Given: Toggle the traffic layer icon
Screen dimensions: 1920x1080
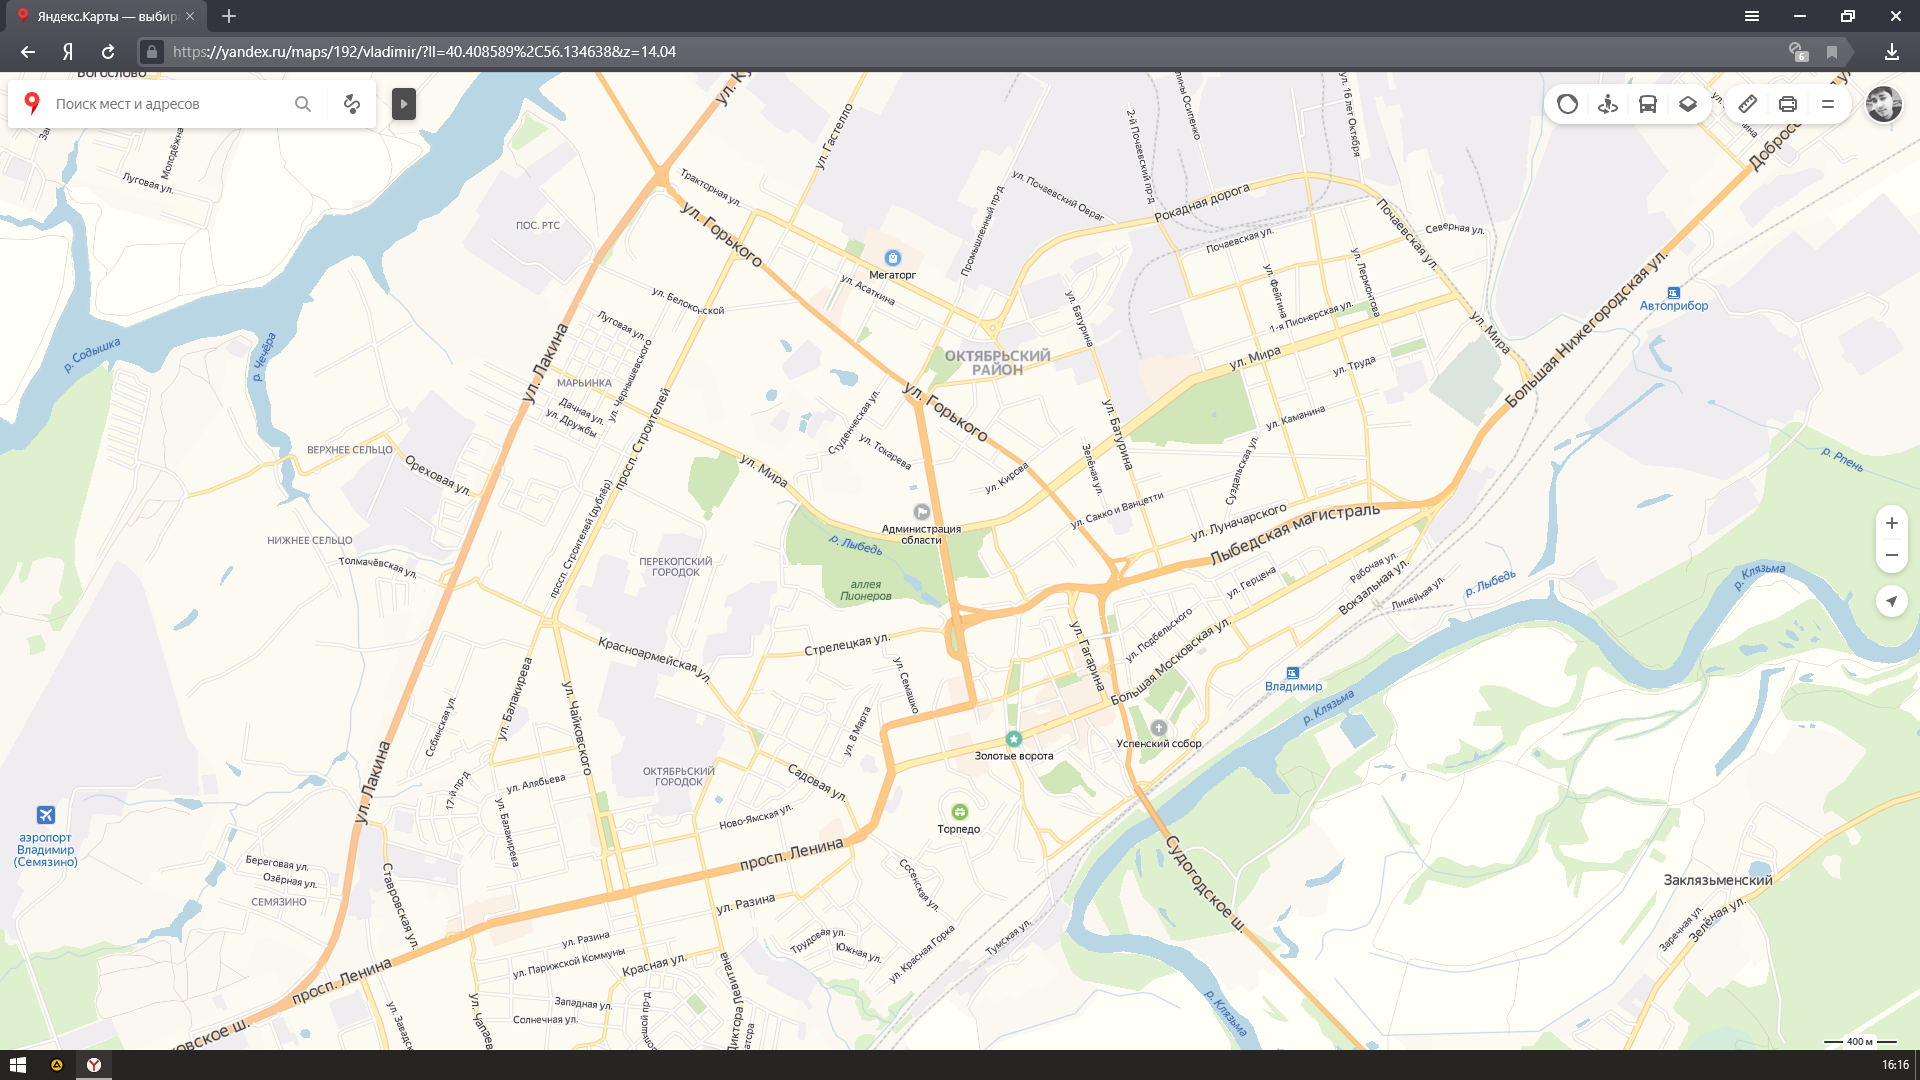Looking at the screenshot, I should pos(1567,104).
